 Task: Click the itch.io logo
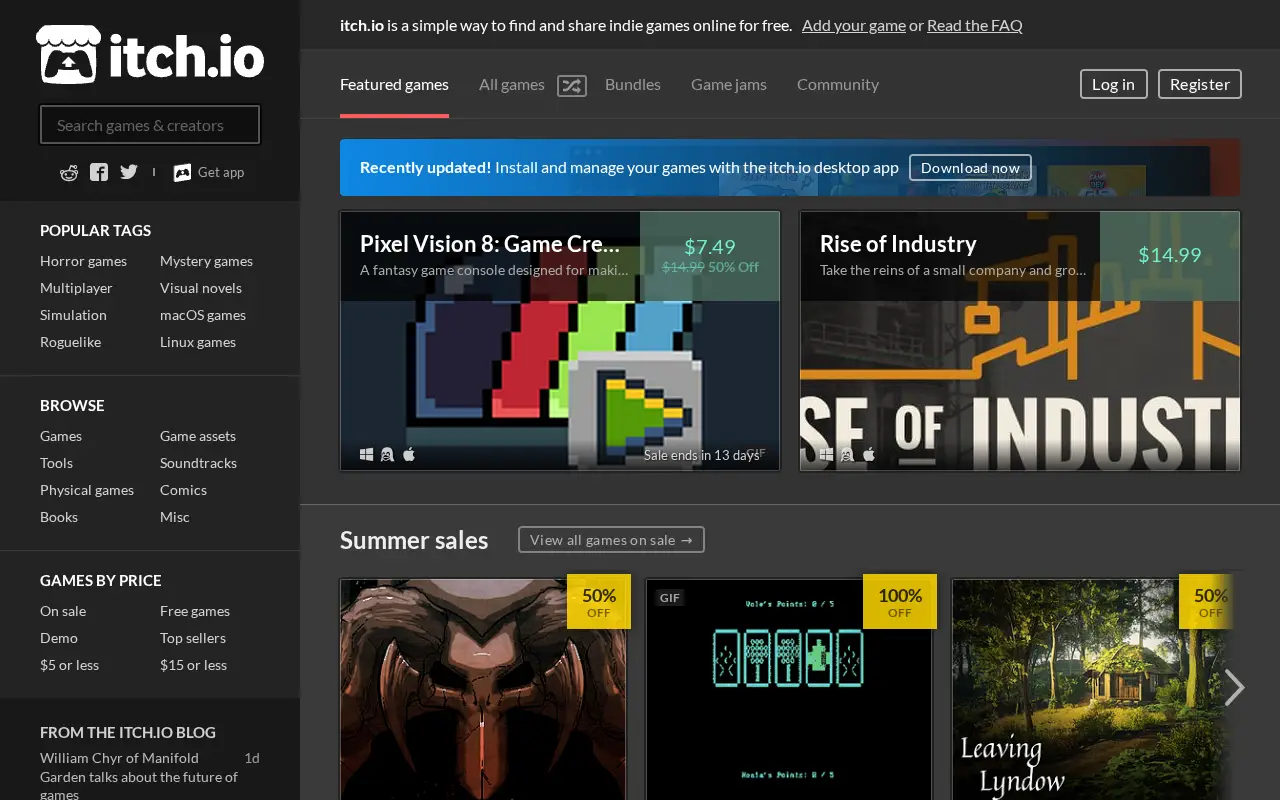click(150, 55)
